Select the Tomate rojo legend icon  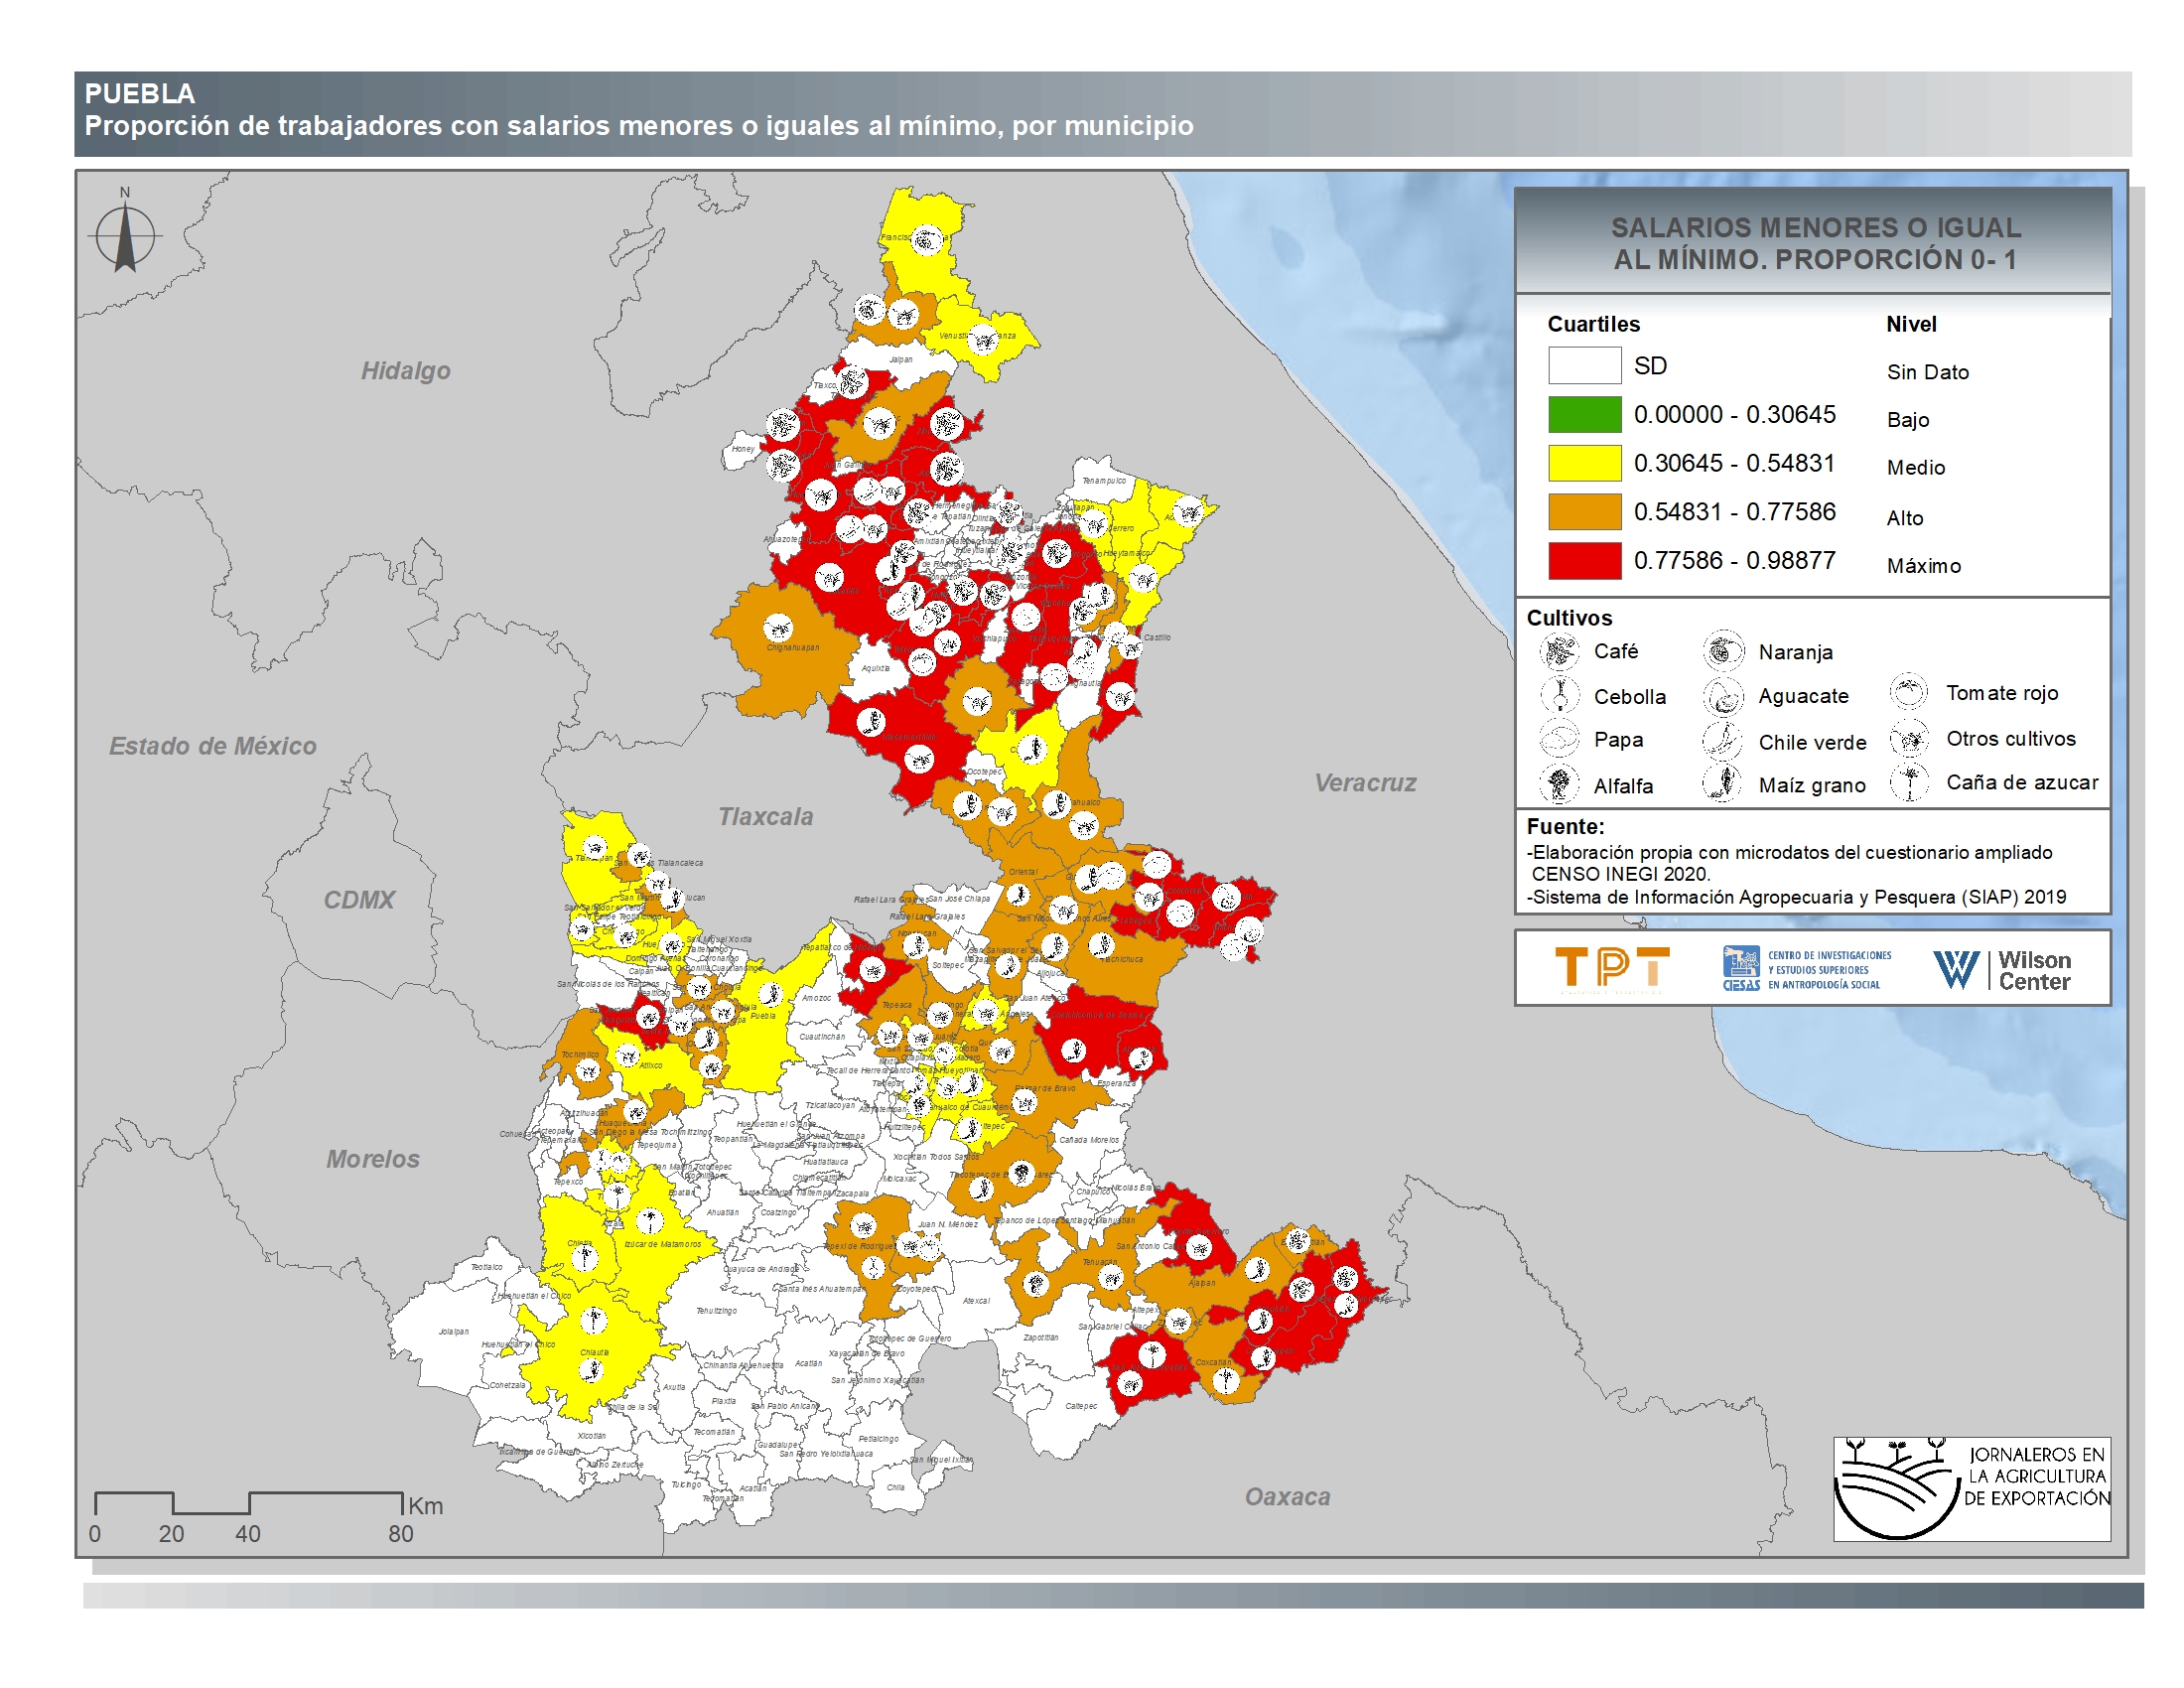1908,692
